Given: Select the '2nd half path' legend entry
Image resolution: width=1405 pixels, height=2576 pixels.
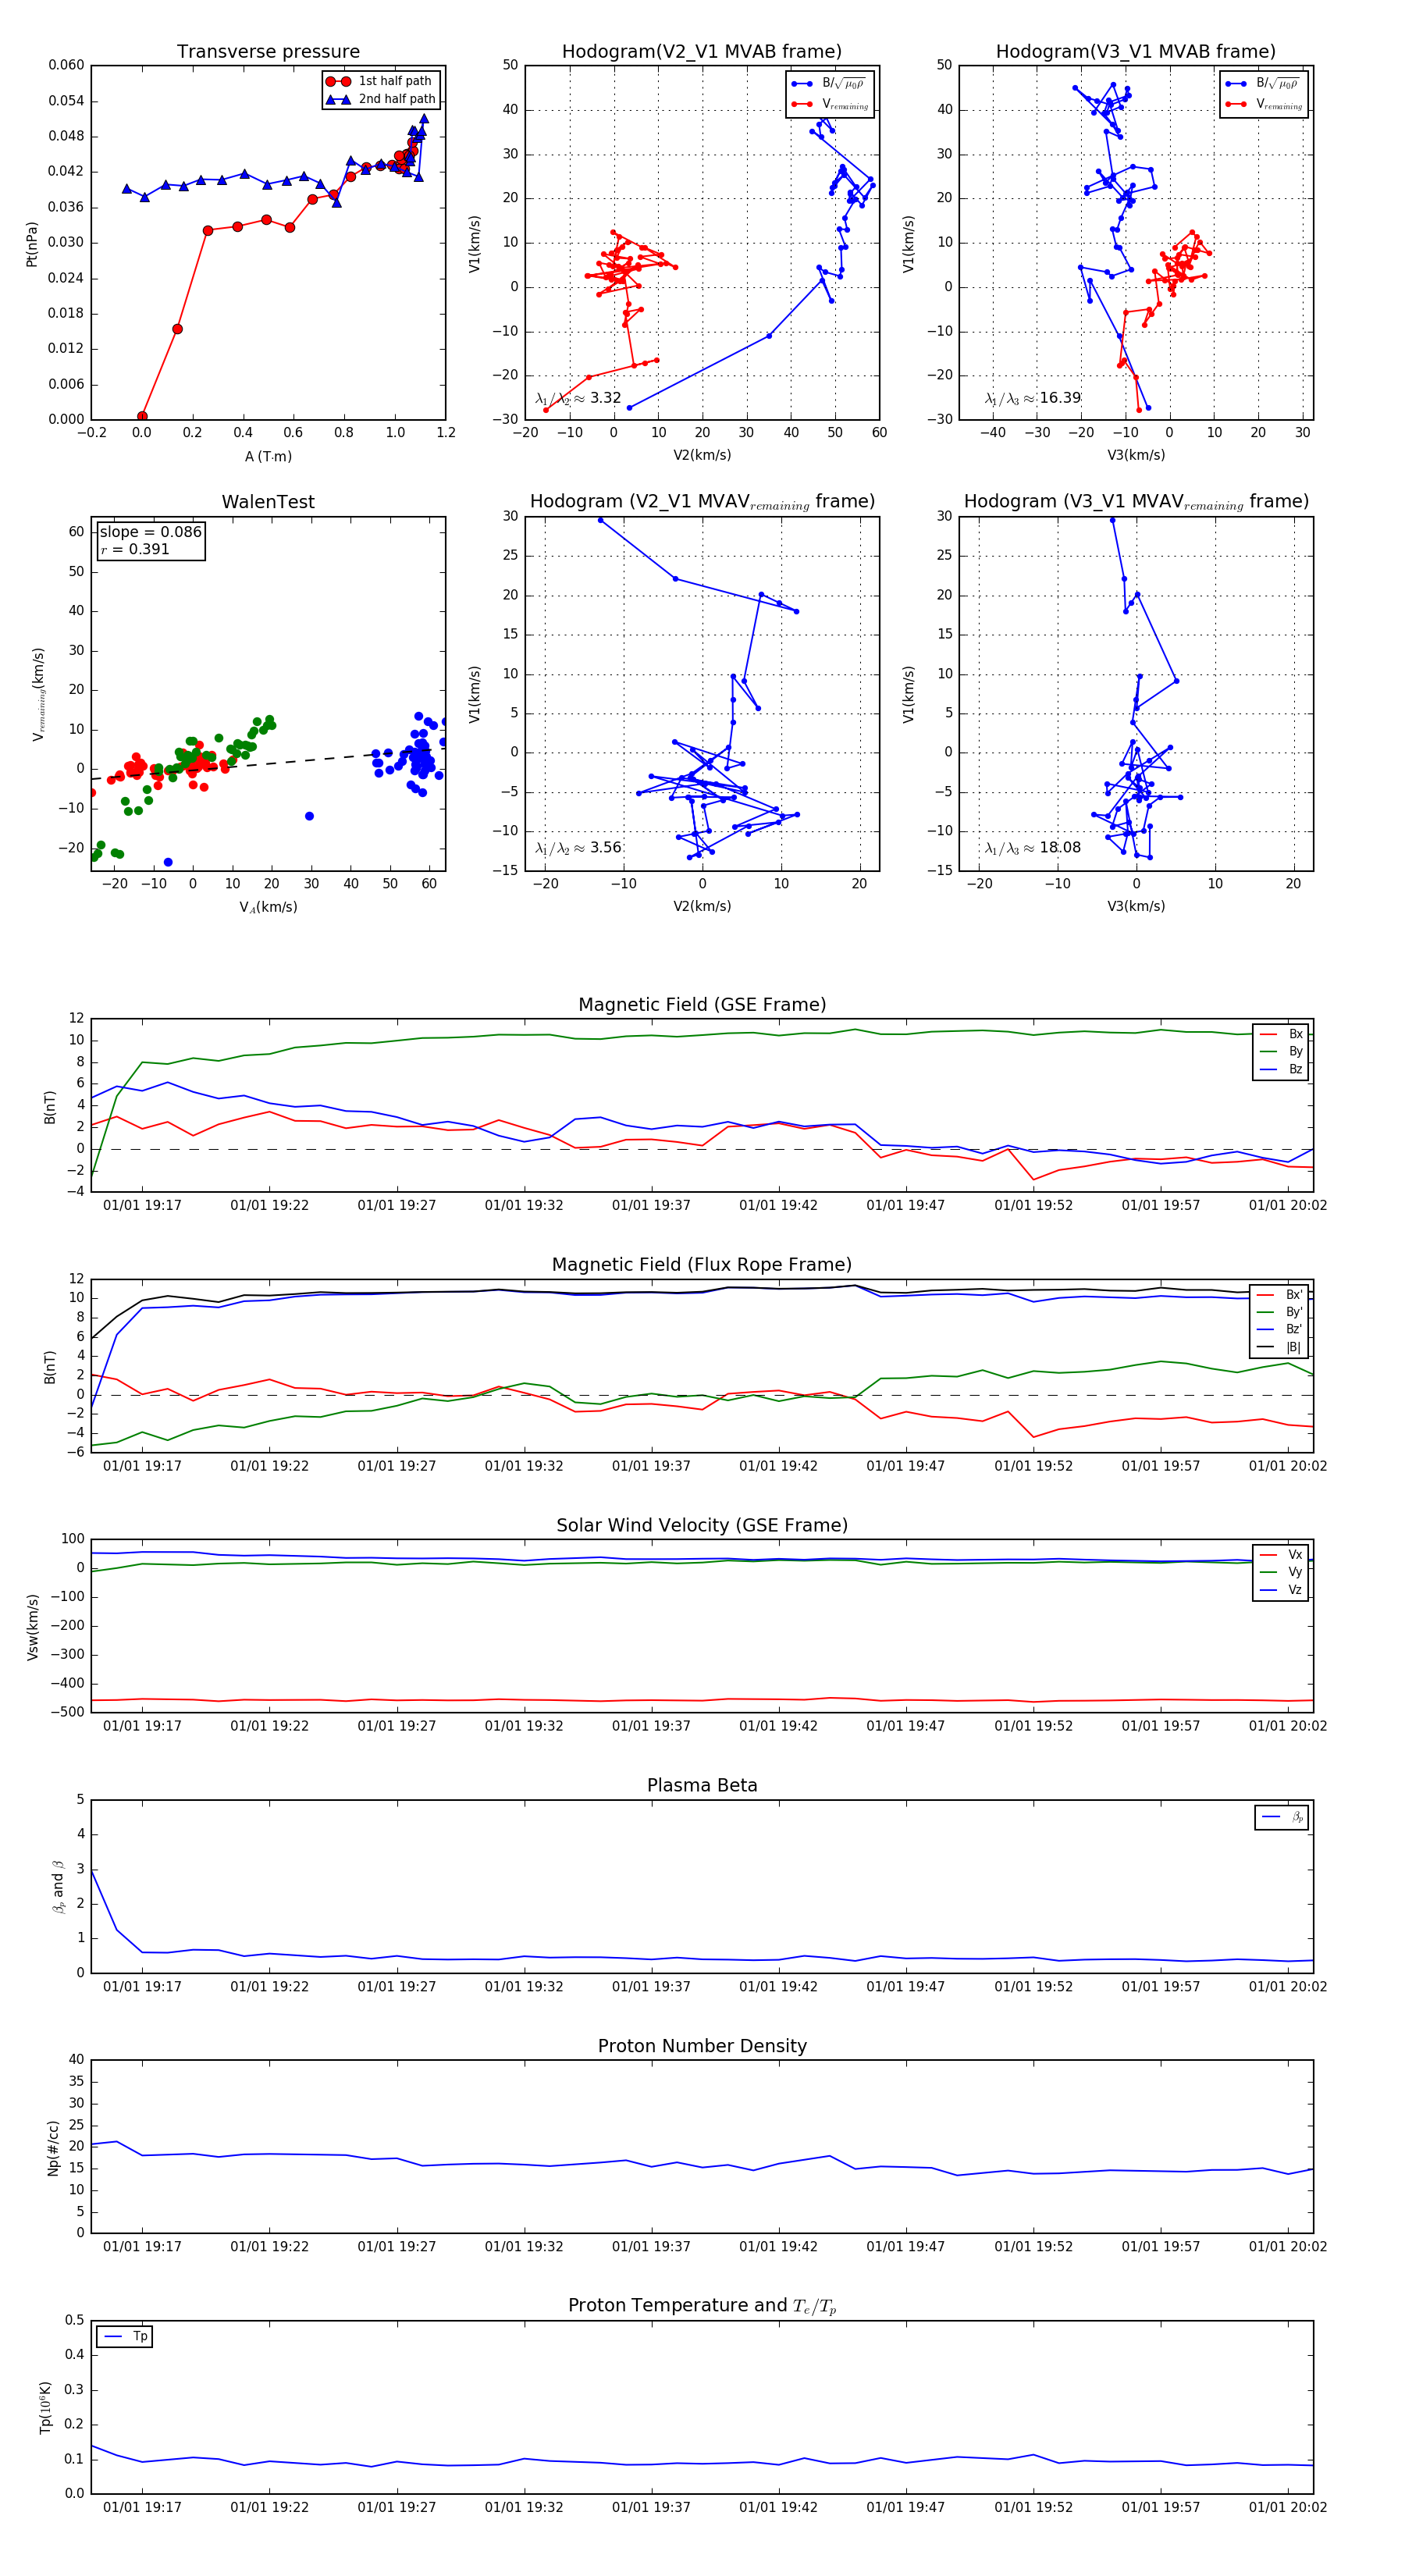Looking at the screenshot, I should 381,99.
